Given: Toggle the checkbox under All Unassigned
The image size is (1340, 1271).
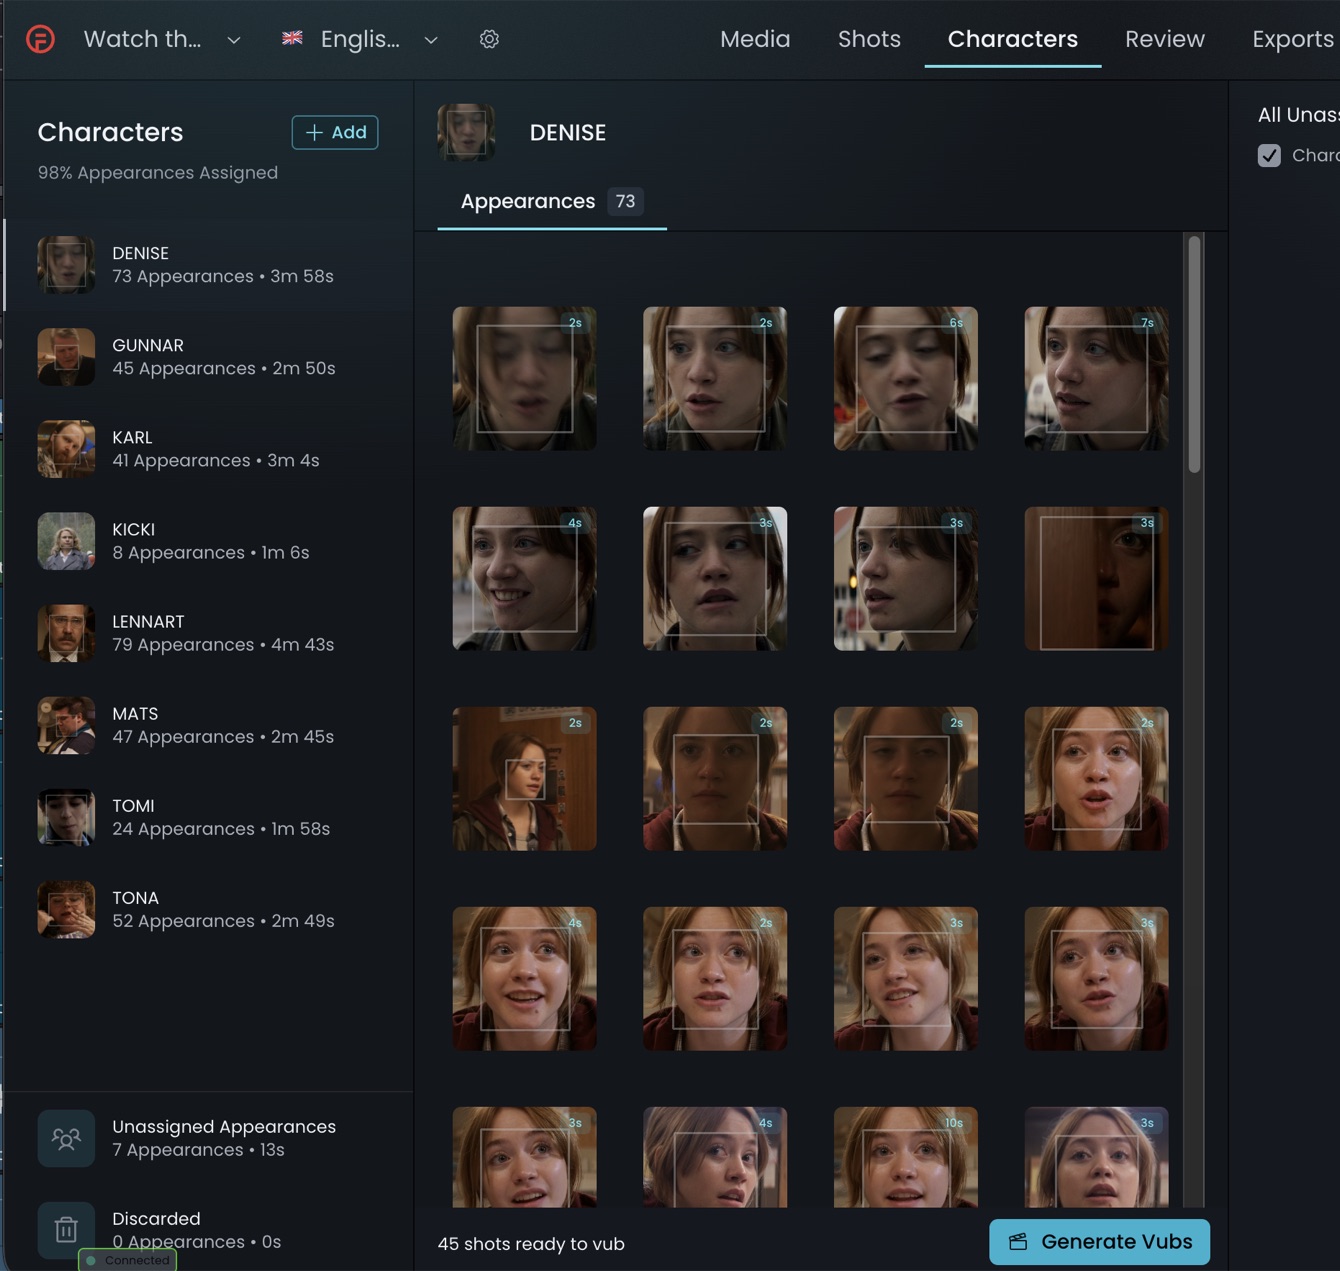Looking at the screenshot, I should tap(1269, 155).
